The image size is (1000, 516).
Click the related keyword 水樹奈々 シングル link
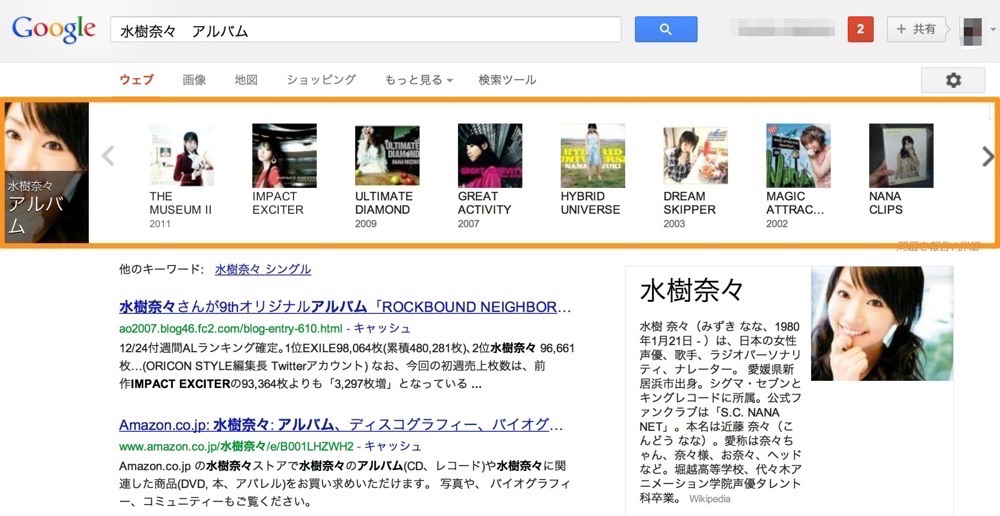(263, 269)
